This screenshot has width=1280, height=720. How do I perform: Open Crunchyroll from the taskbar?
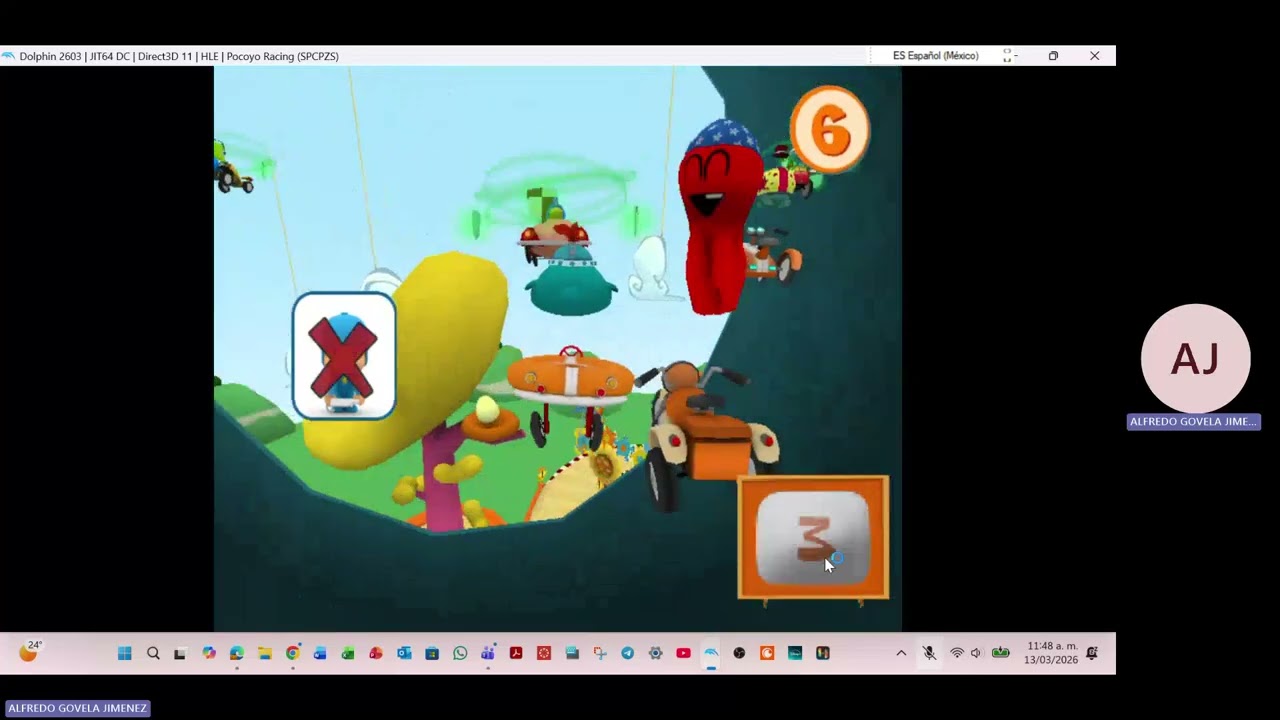point(767,653)
